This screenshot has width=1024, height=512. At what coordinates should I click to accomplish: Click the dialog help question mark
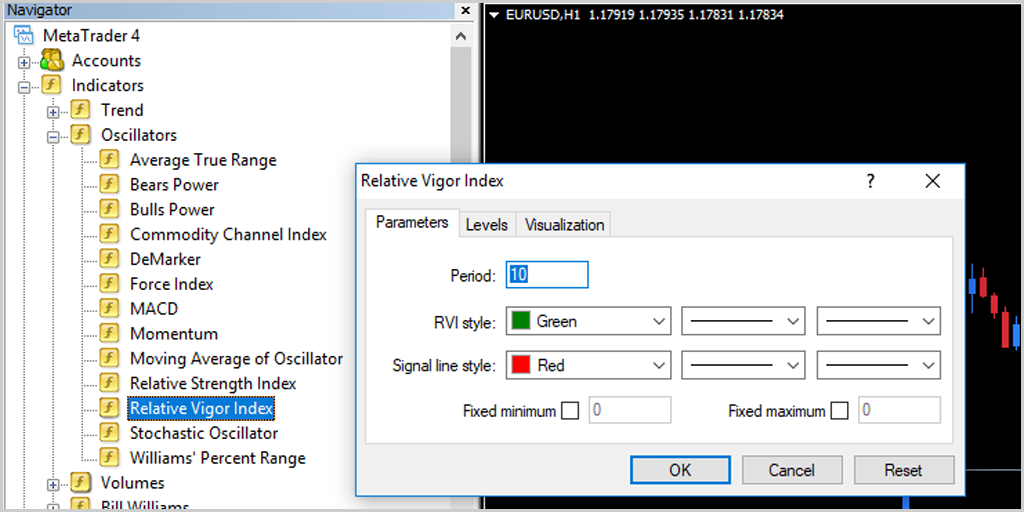[x=870, y=181]
